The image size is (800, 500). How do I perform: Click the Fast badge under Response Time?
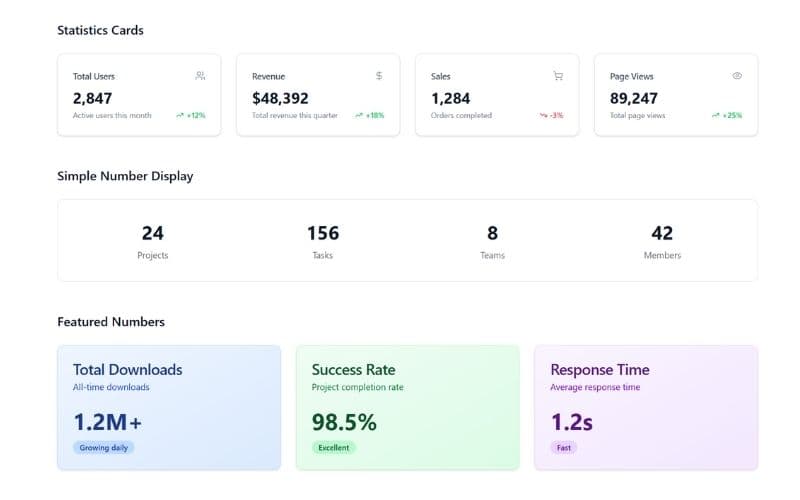point(563,447)
